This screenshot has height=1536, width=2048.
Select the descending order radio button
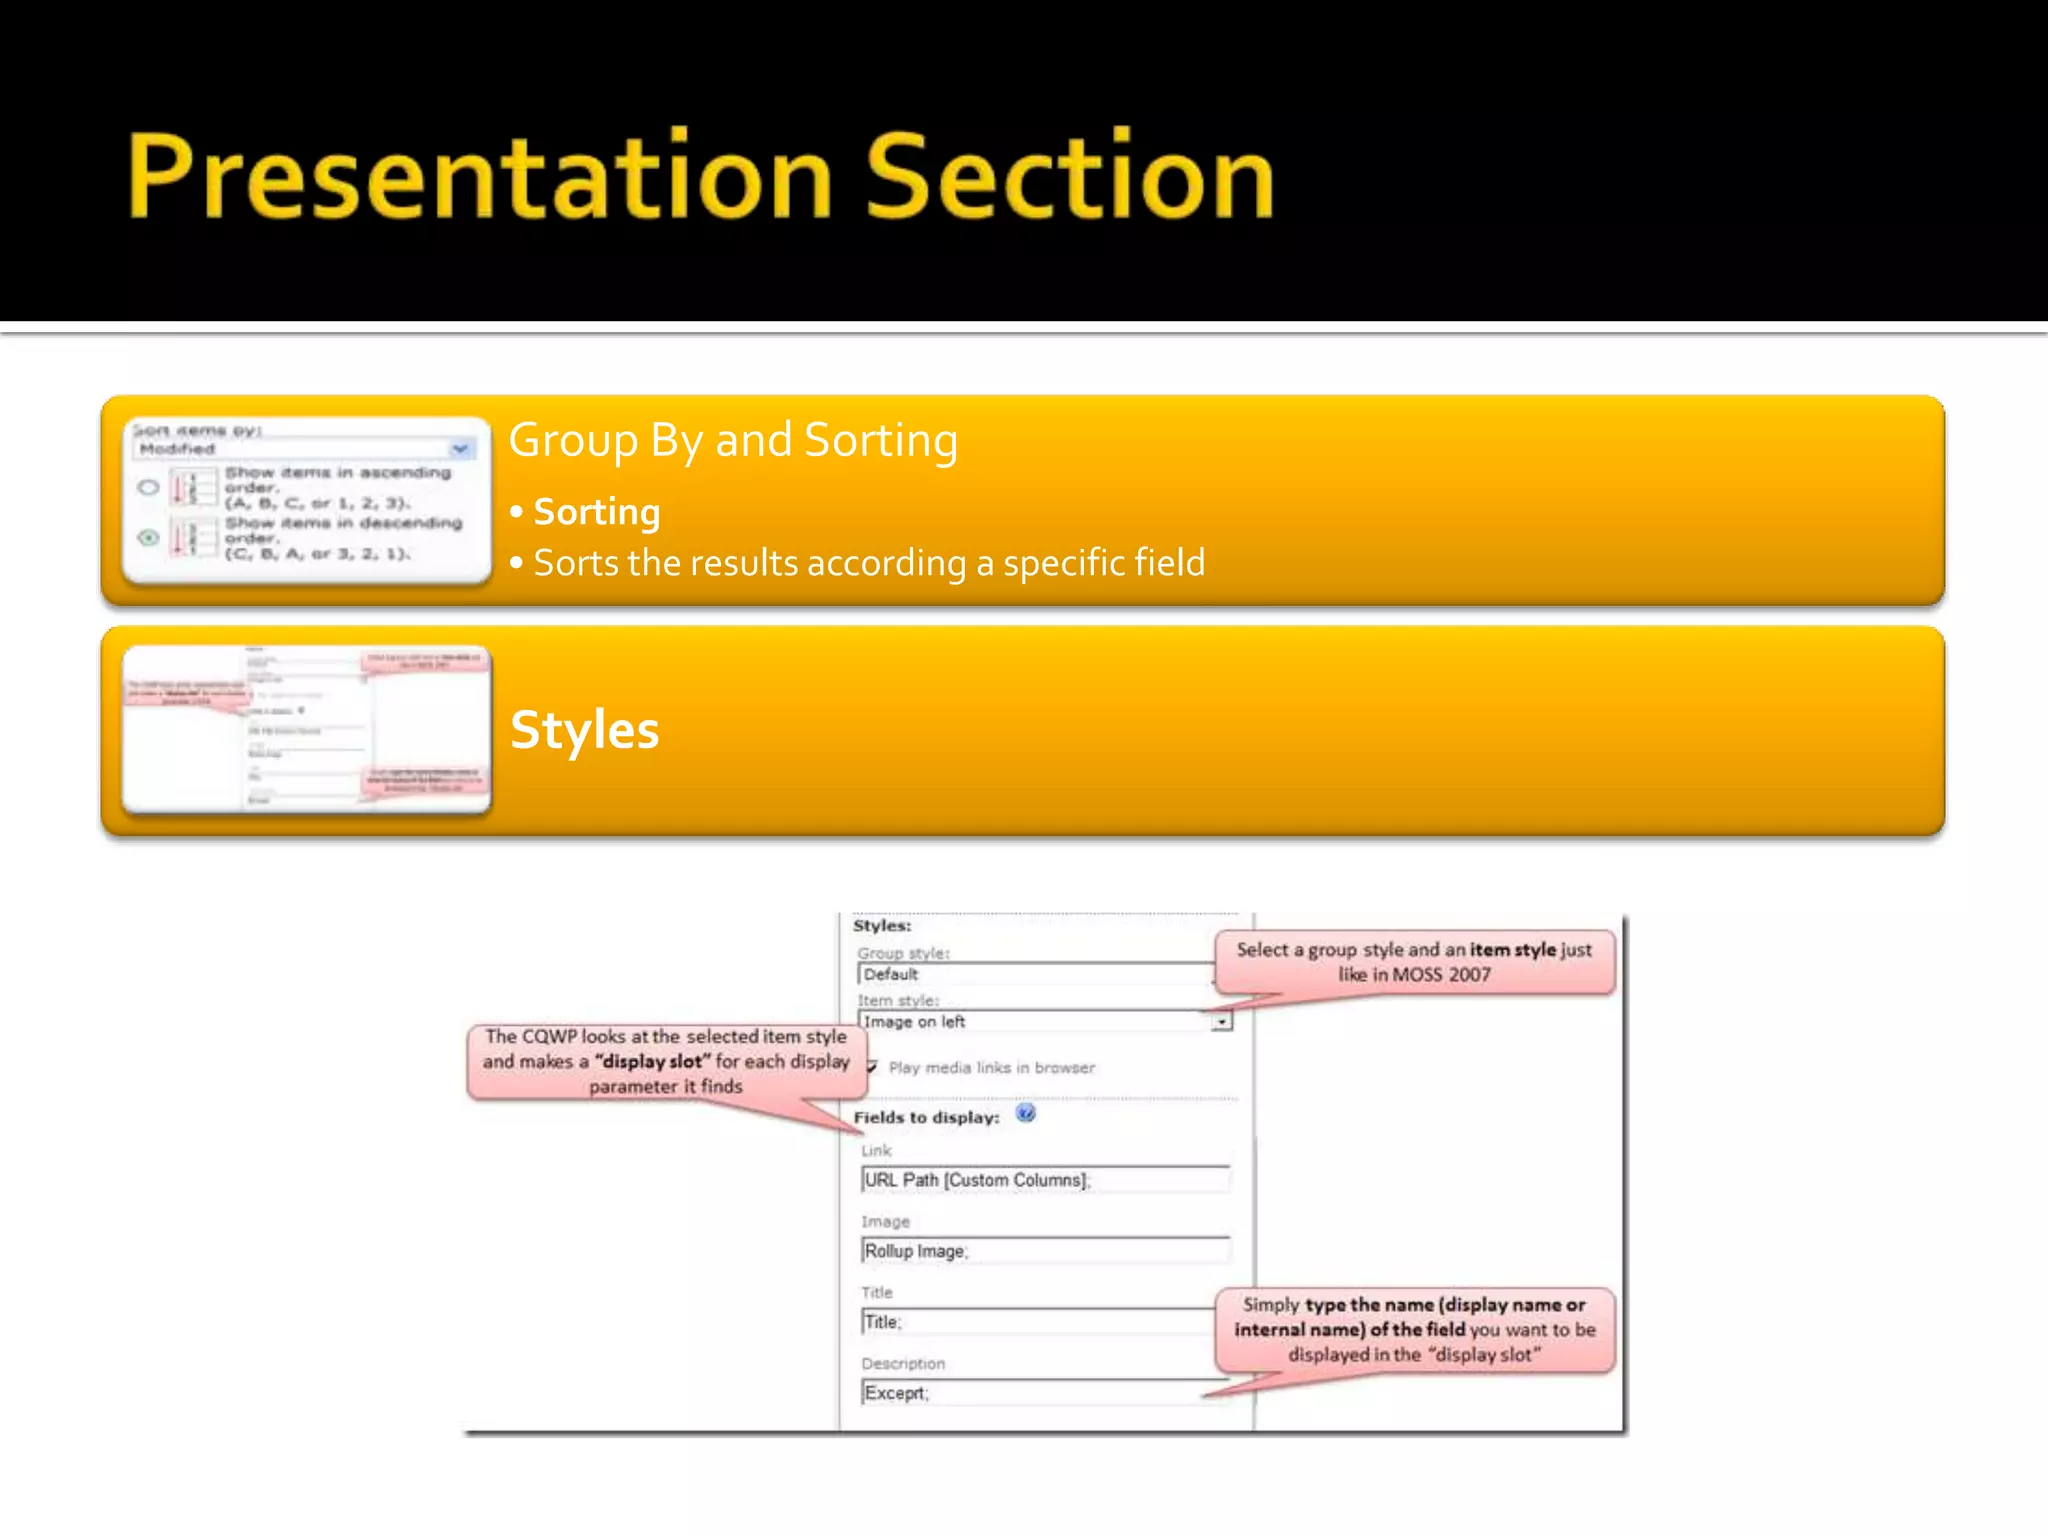(148, 537)
